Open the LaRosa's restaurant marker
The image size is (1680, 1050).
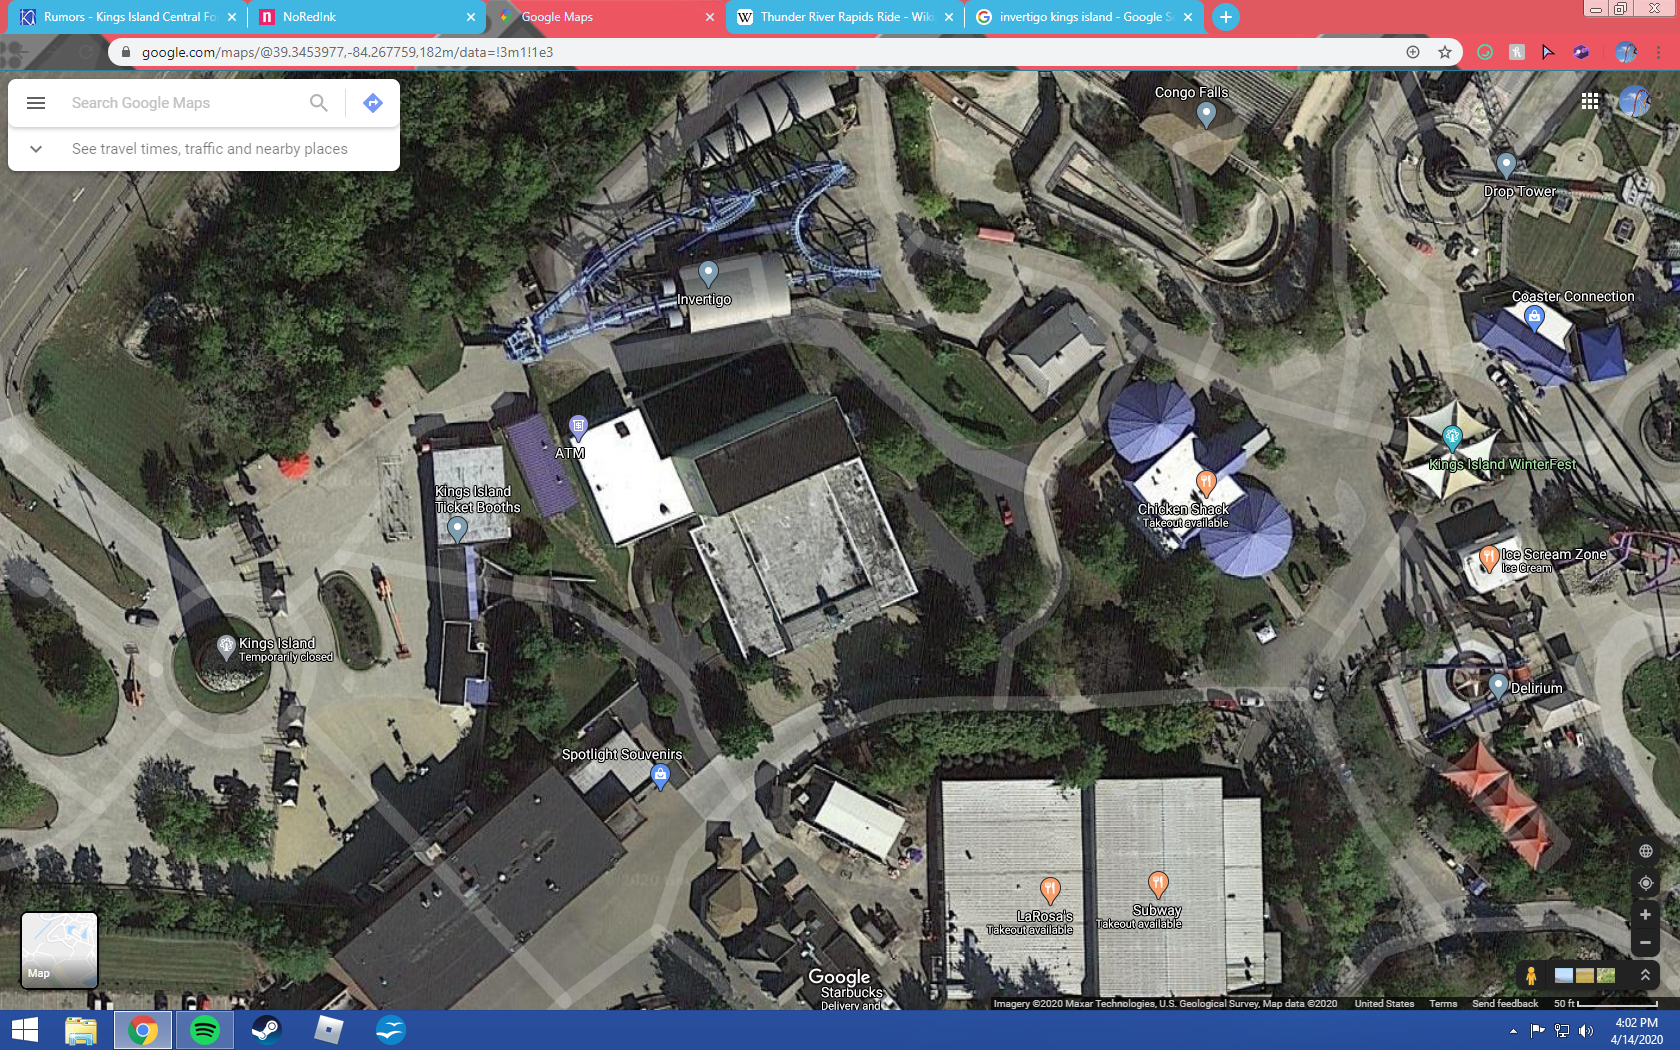[x=1050, y=889]
